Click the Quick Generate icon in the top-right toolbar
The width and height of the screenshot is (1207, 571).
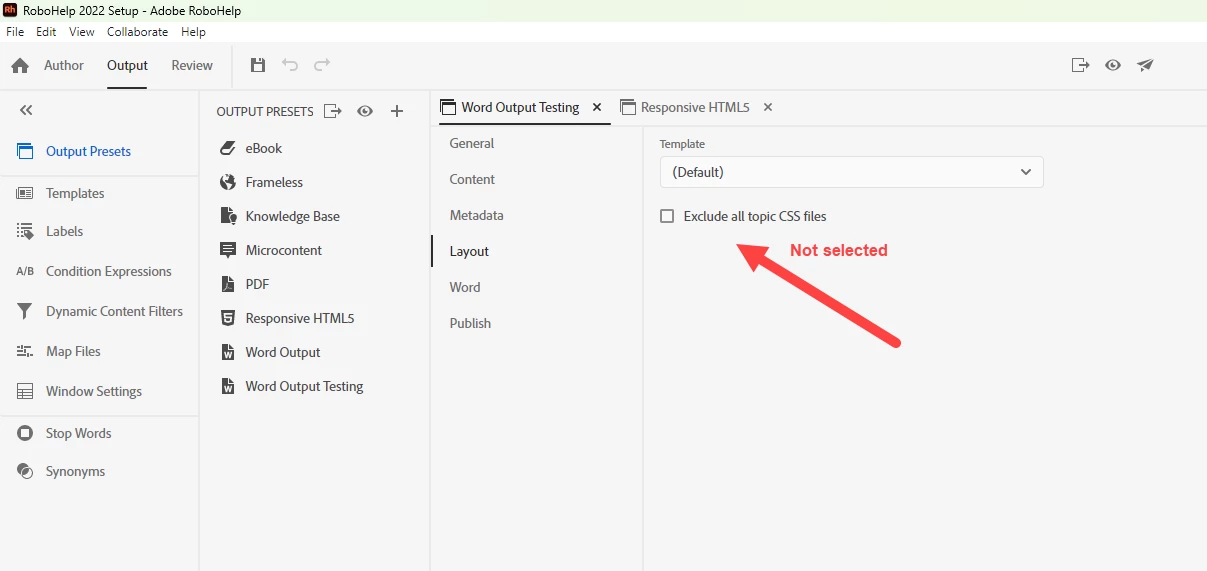pos(1080,65)
